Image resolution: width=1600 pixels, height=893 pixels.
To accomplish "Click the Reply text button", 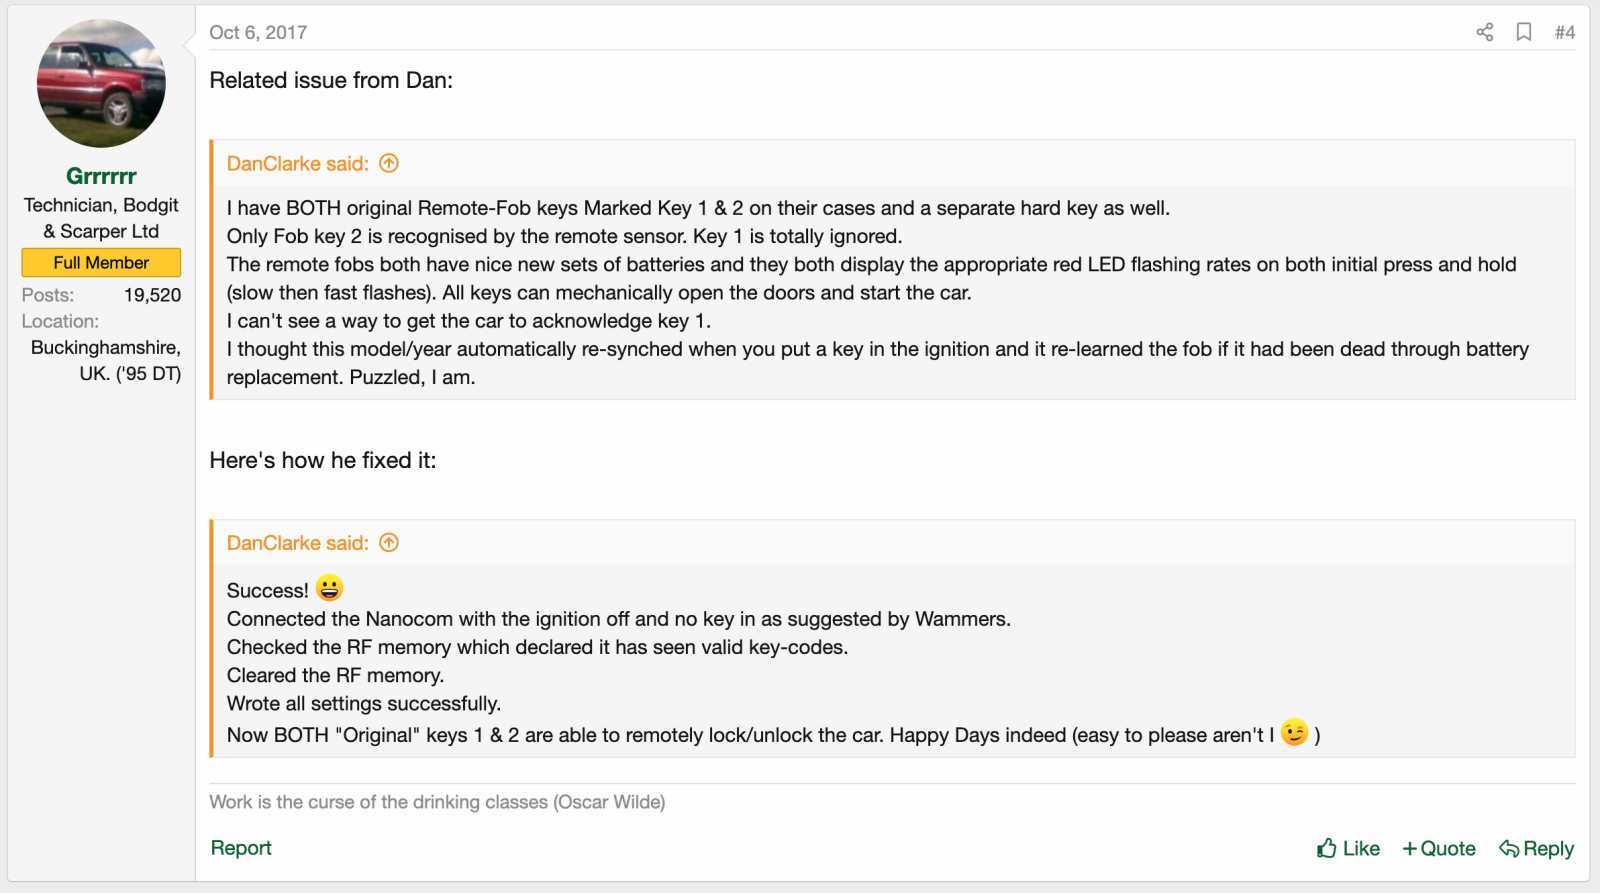I will 1548,848.
